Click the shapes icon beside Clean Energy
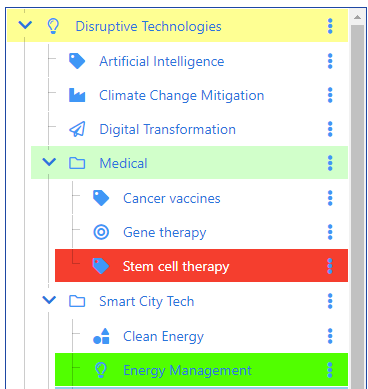The image size is (368, 389). click(x=101, y=336)
